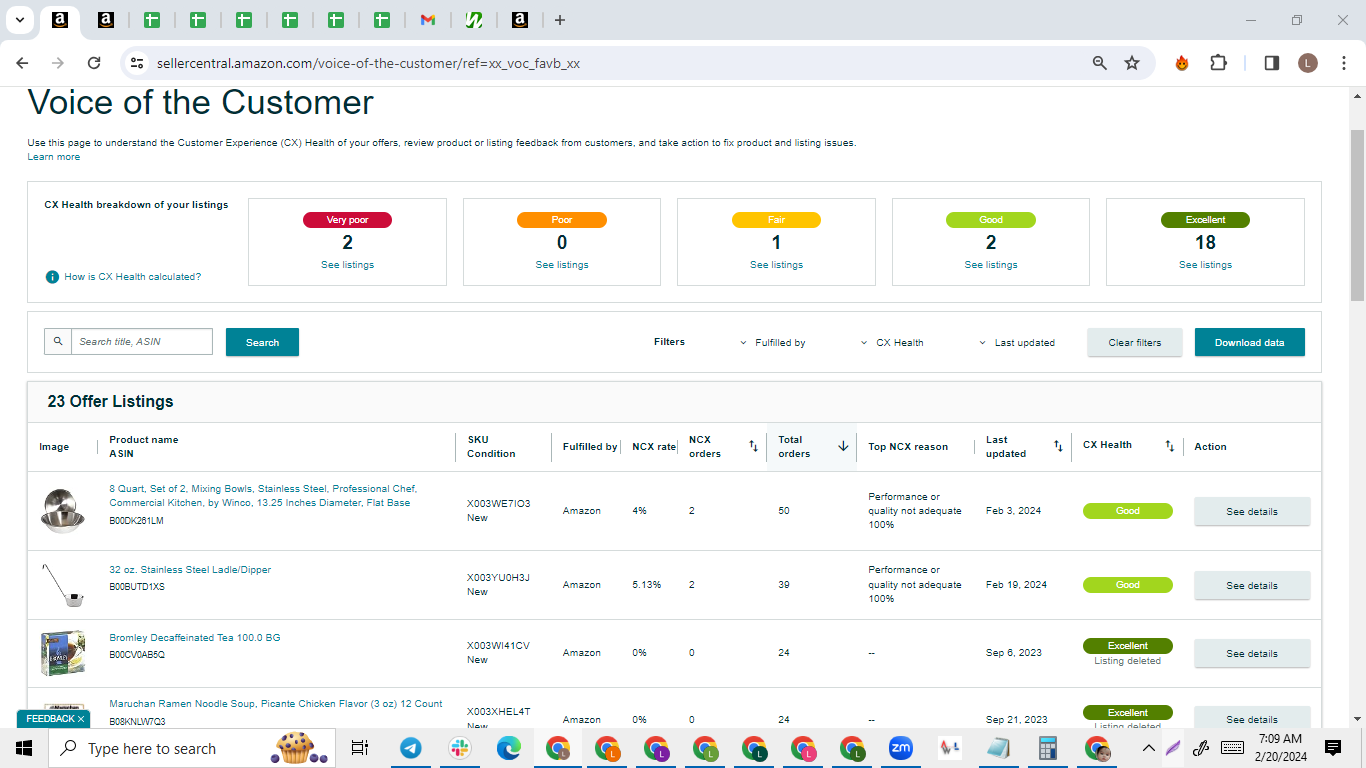The image size is (1366, 768).
Task: Close the FEEDBACK tab
Action: (x=81, y=719)
